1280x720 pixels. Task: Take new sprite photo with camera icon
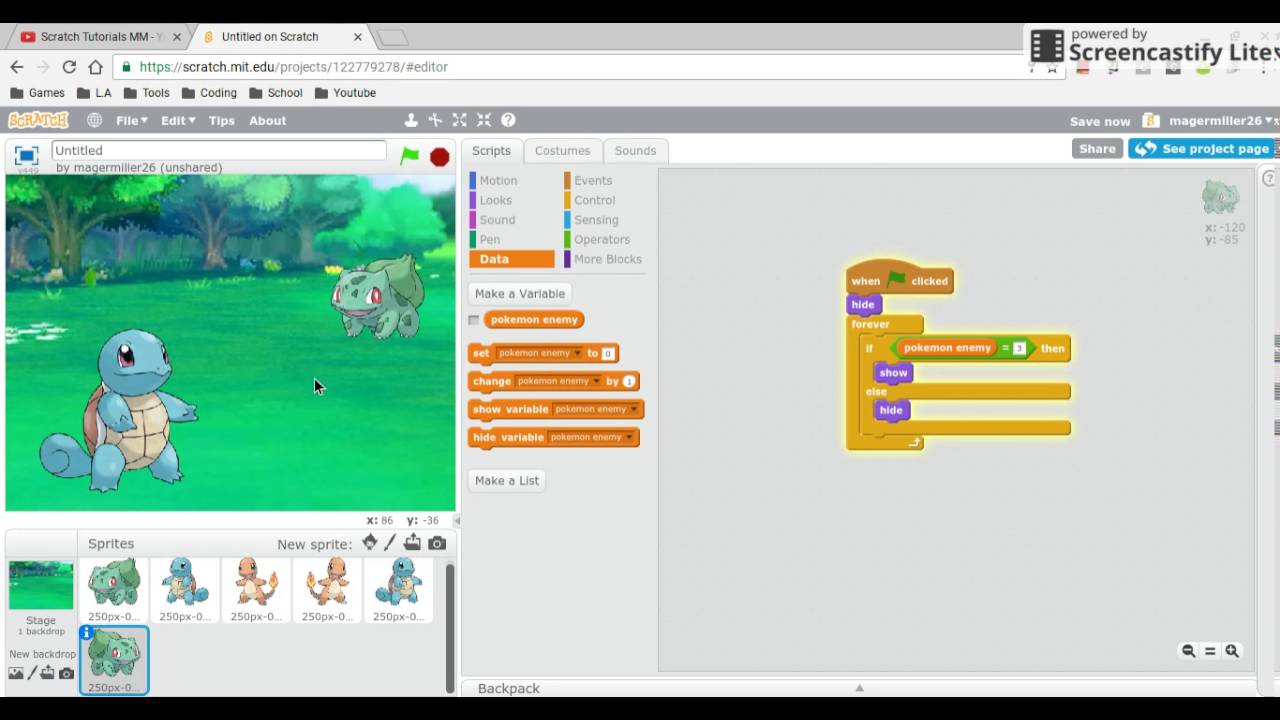(437, 543)
